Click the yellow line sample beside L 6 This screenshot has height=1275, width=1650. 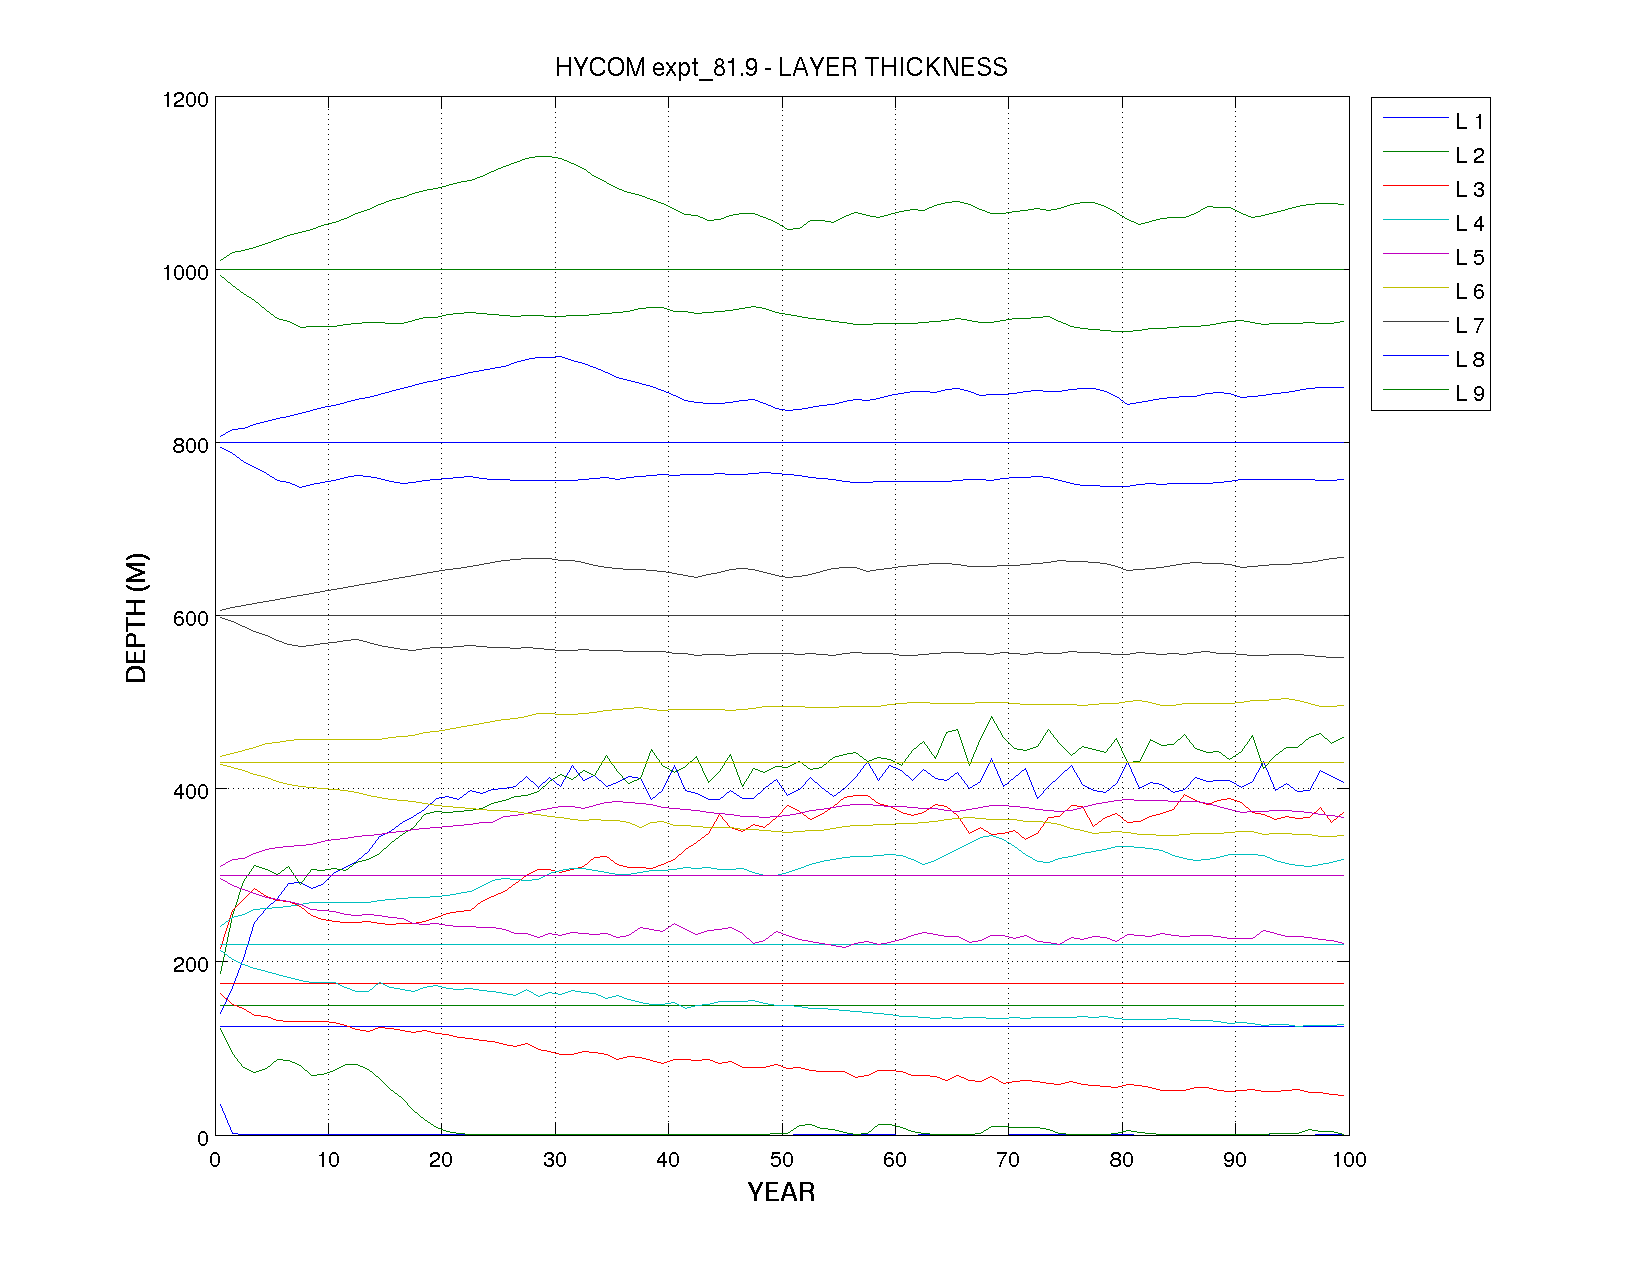1416,289
